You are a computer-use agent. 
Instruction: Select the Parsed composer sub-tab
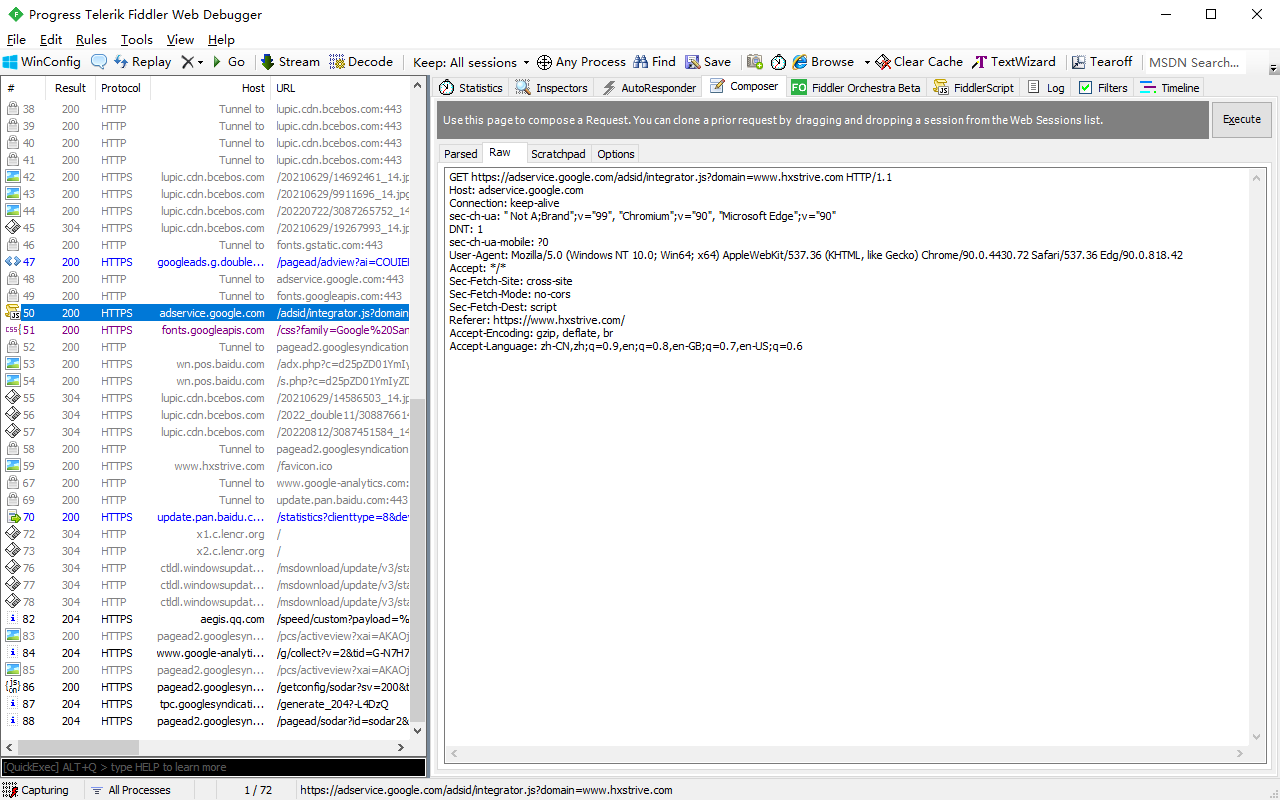[x=460, y=154]
